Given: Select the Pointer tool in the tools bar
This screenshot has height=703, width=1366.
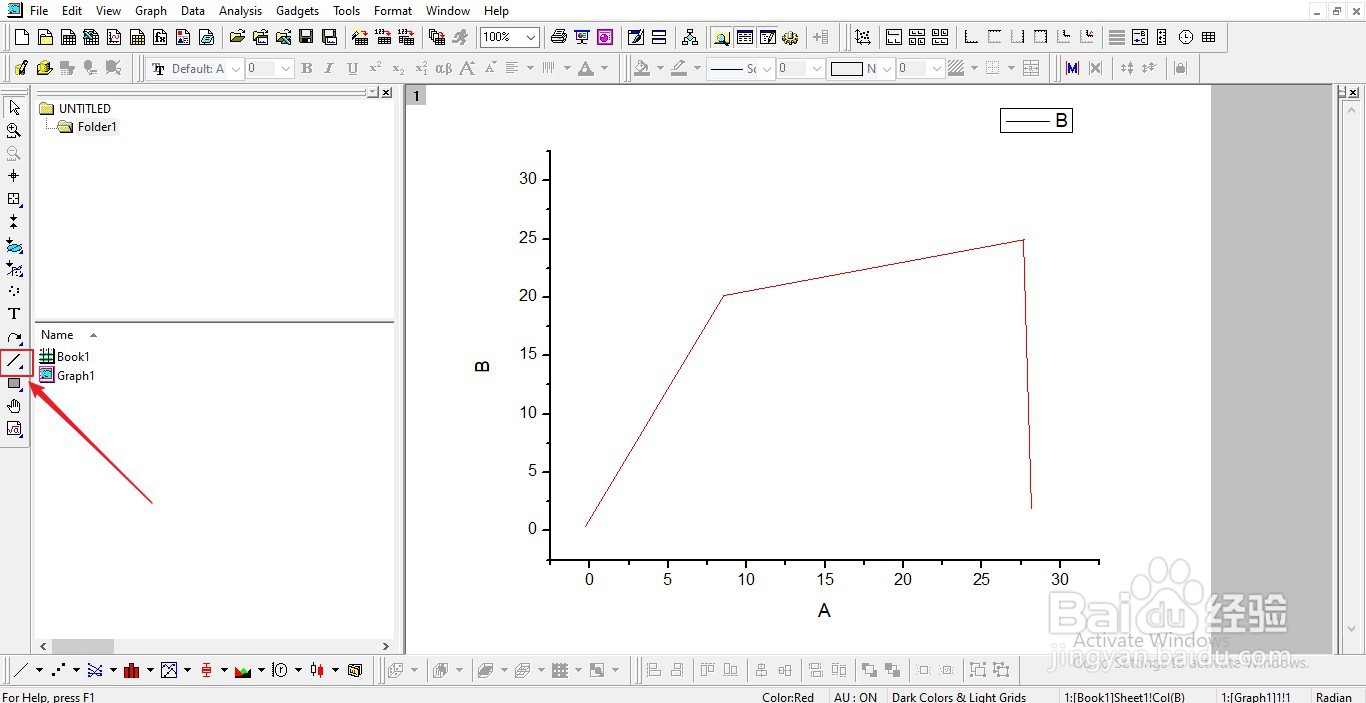Looking at the screenshot, I should [14, 107].
